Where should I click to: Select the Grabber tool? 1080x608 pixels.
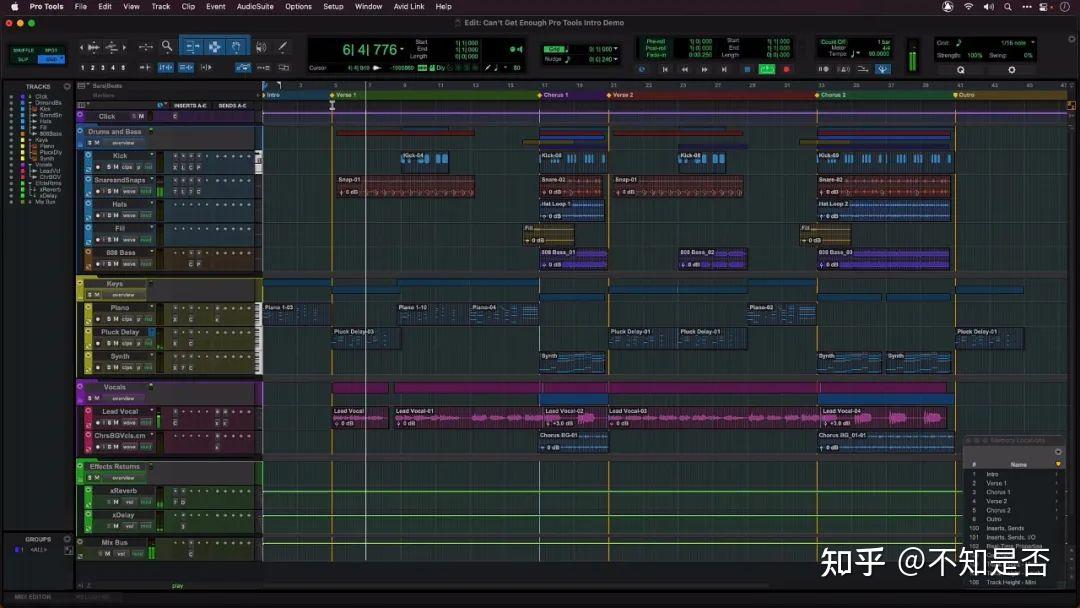click(x=236, y=47)
